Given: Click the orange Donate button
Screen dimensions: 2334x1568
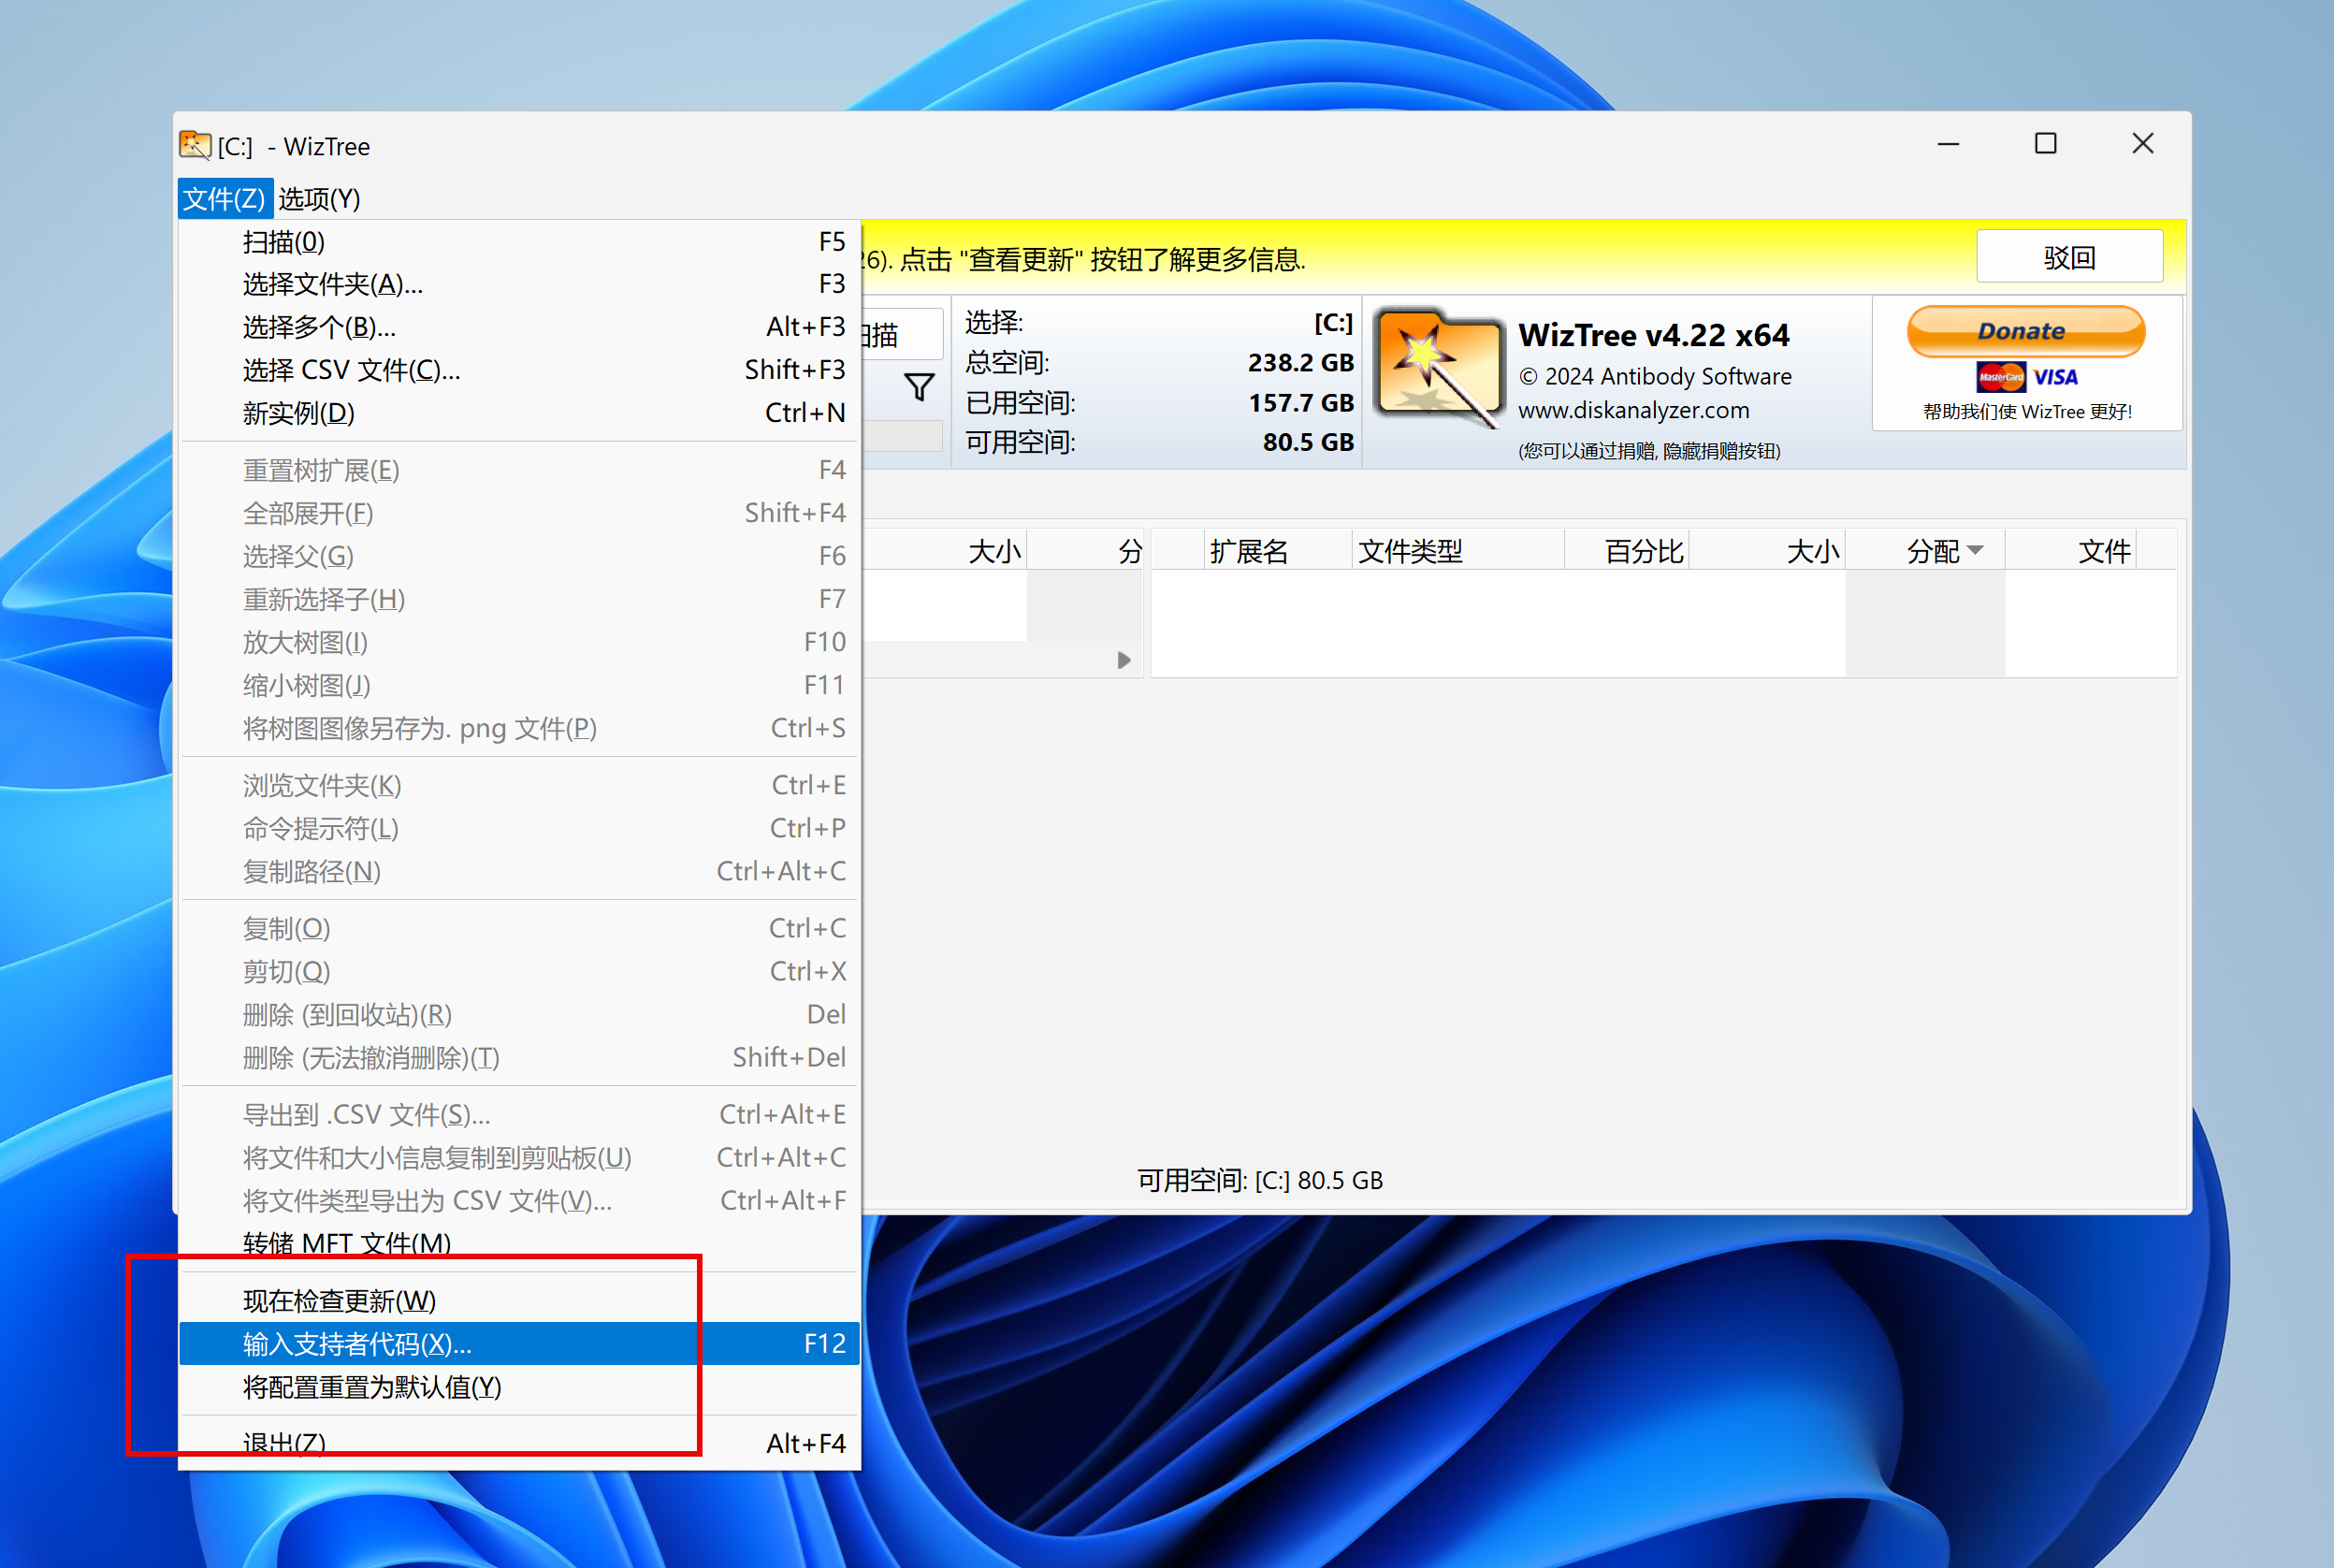Looking at the screenshot, I should pos(2025,331).
